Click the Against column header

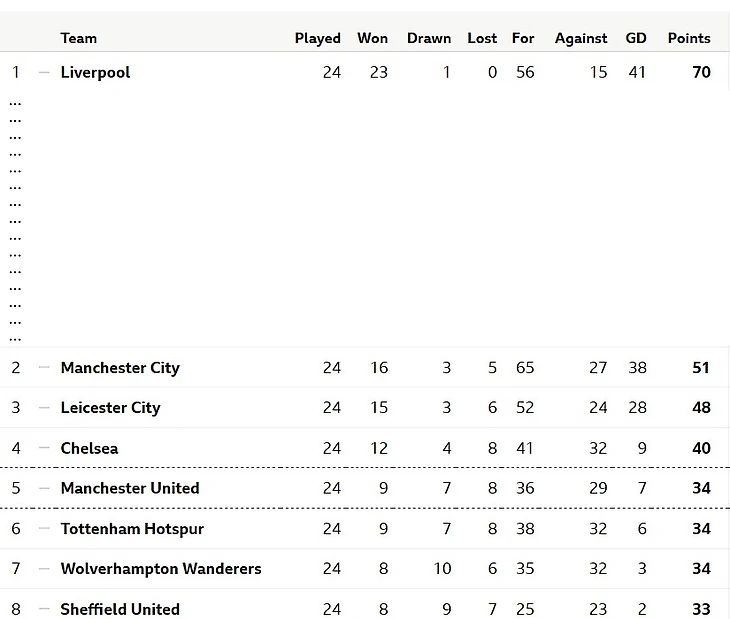pos(581,38)
